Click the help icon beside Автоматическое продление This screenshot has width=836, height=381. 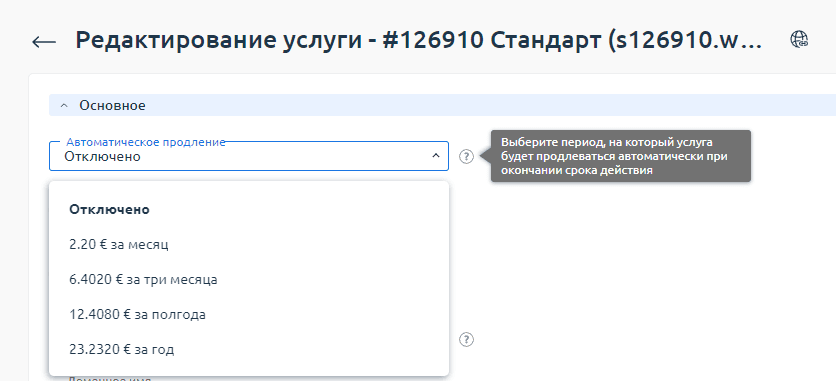click(467, 157)
